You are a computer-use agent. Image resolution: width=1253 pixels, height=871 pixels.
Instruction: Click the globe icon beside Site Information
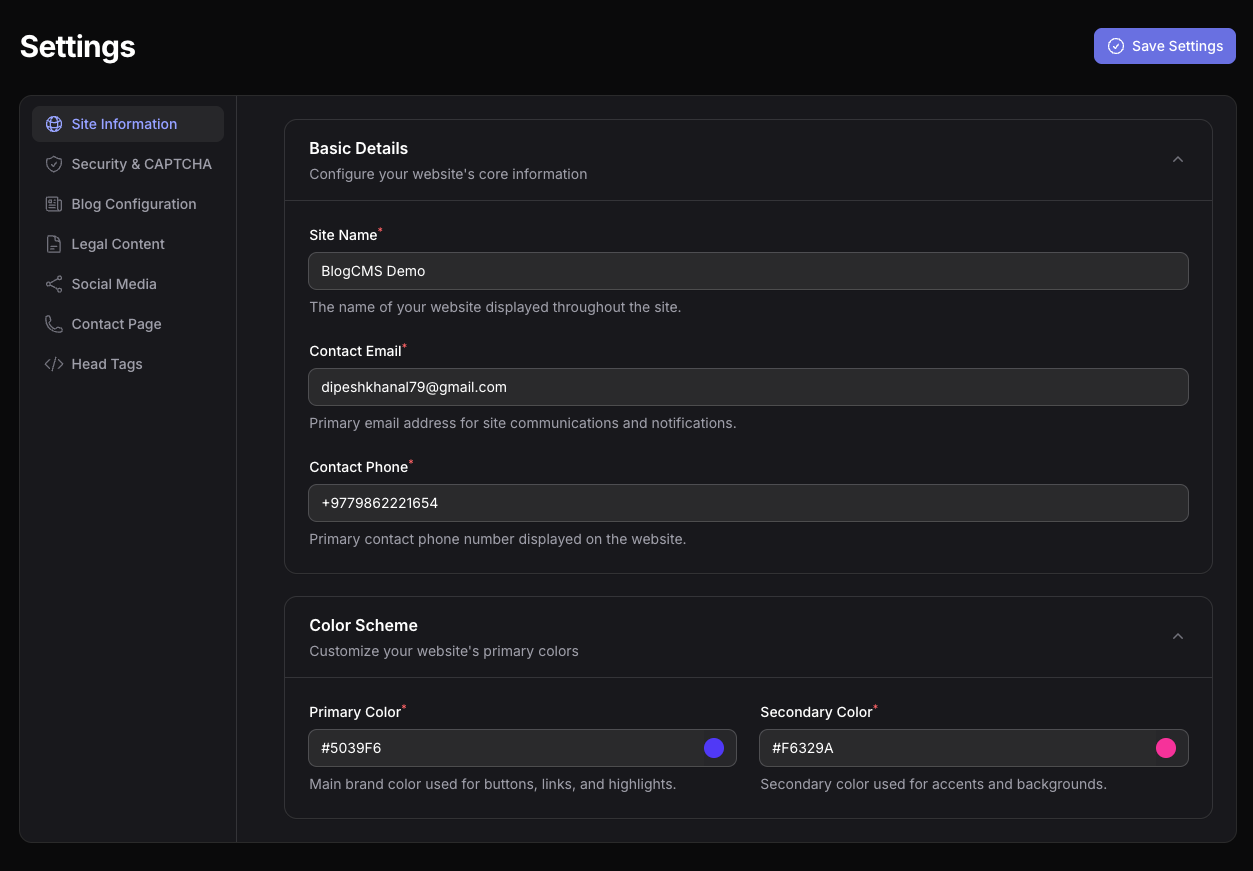point(54,123)
